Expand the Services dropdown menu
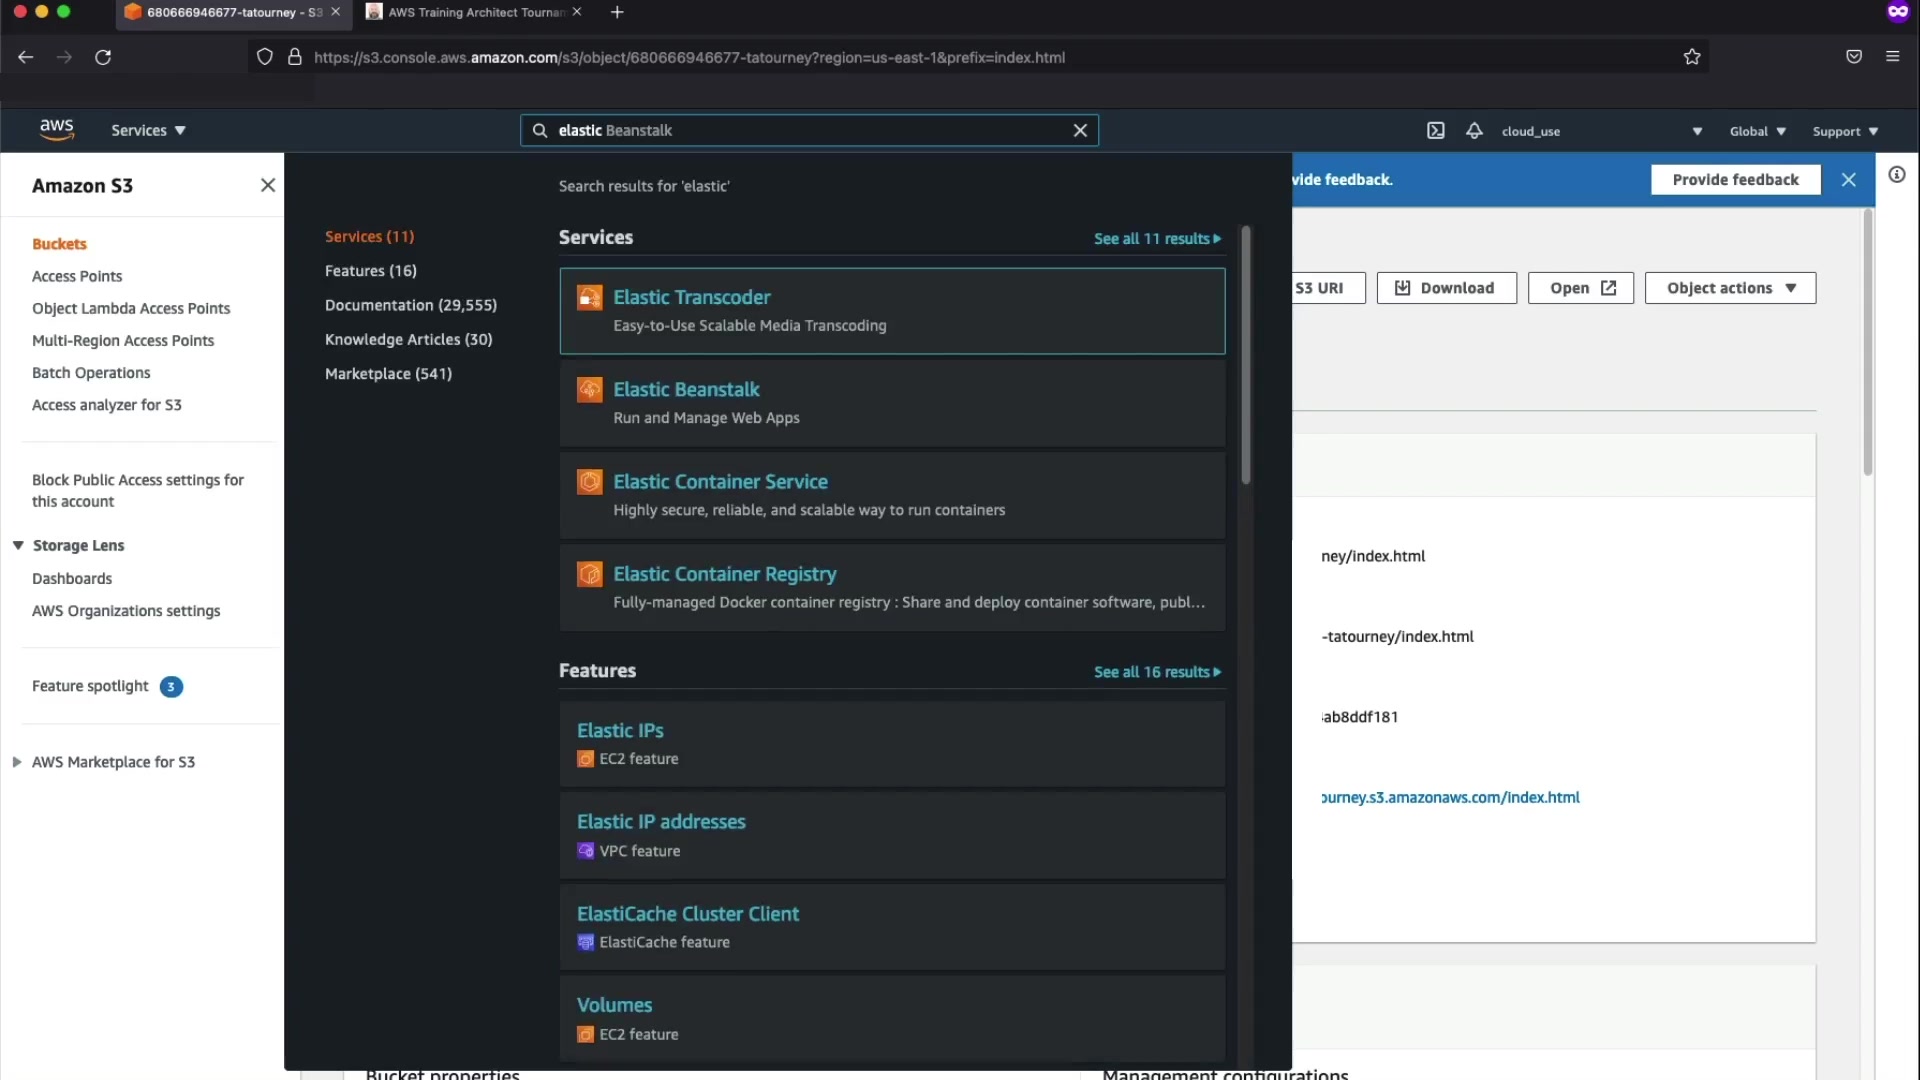This screenshot has width=1920, height=1080. pyautogui.click(x=148, y=131)
